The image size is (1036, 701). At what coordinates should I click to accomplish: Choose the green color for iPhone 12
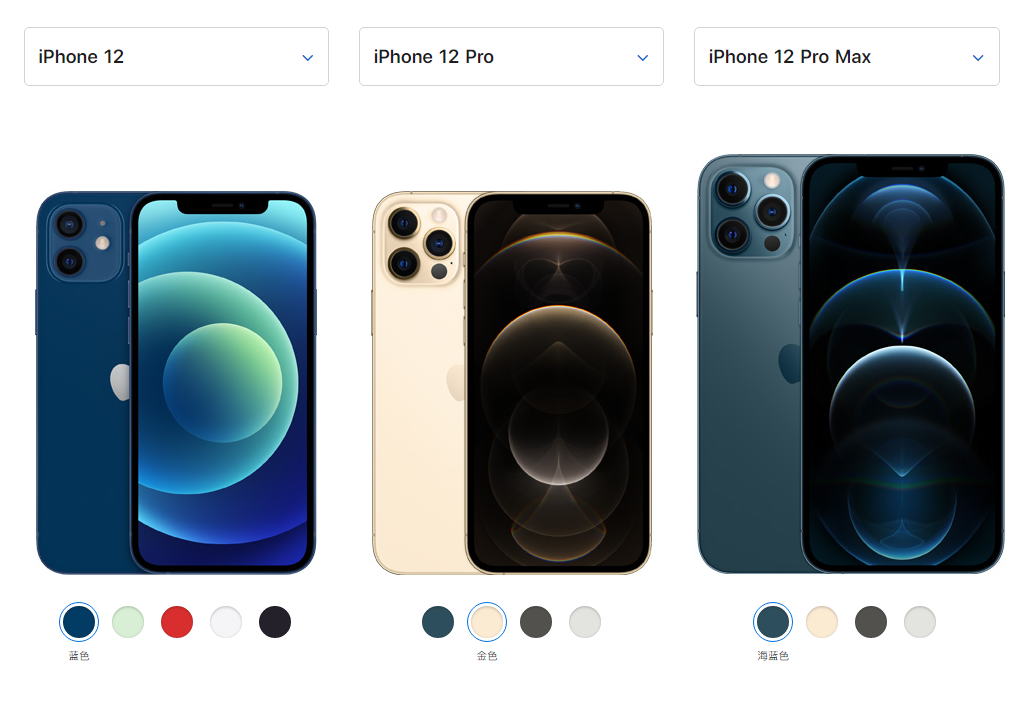click(x=128, y=622)
